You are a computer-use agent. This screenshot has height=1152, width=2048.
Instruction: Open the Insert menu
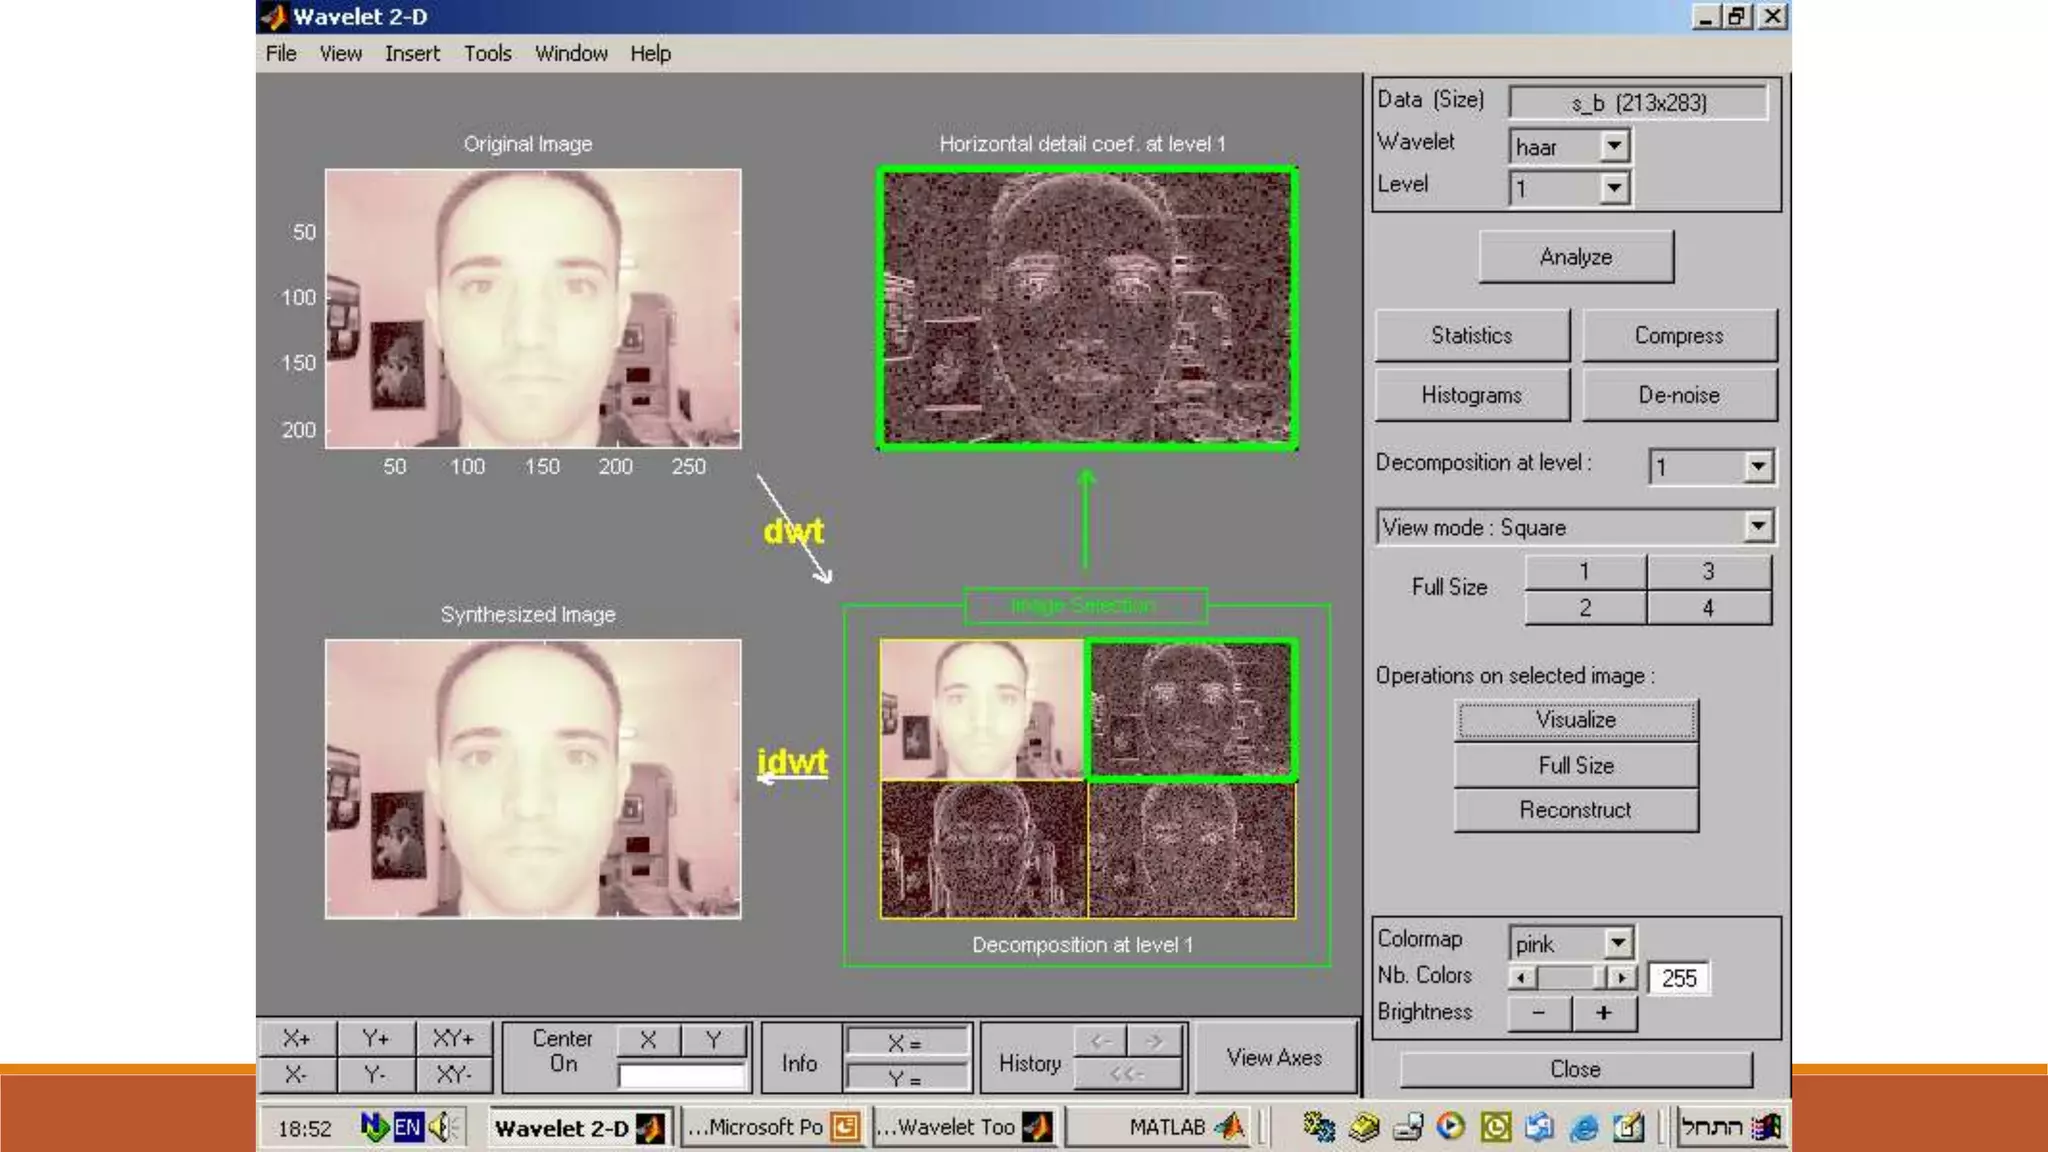tap(412, 54)
